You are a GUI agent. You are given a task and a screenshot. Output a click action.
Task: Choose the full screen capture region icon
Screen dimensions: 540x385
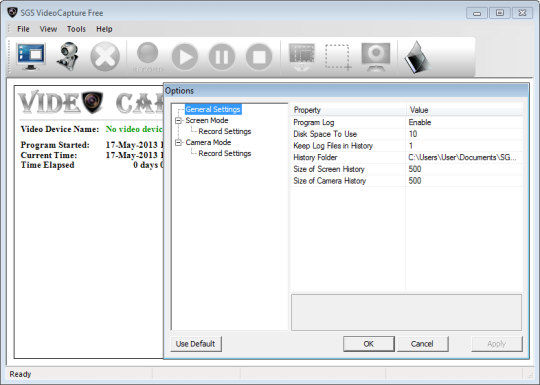tap(302, 57)
